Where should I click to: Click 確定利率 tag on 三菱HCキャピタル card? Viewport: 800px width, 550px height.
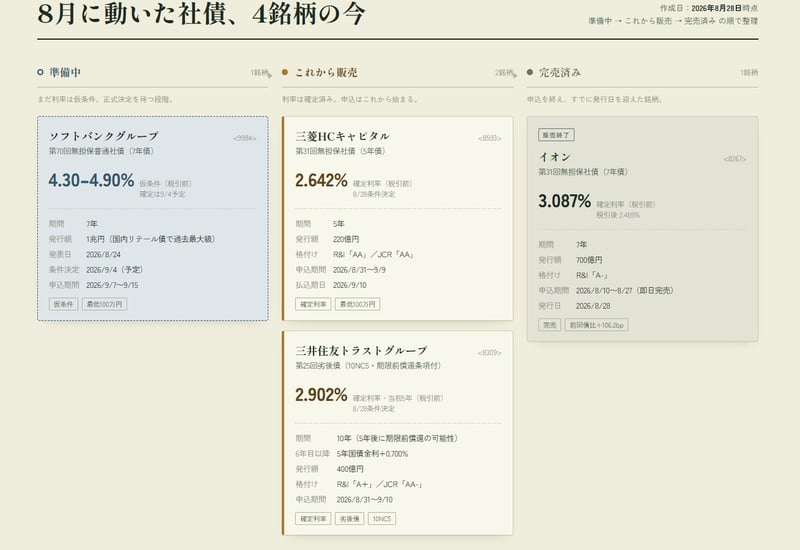pyautogui.click(x=313, y=304)
